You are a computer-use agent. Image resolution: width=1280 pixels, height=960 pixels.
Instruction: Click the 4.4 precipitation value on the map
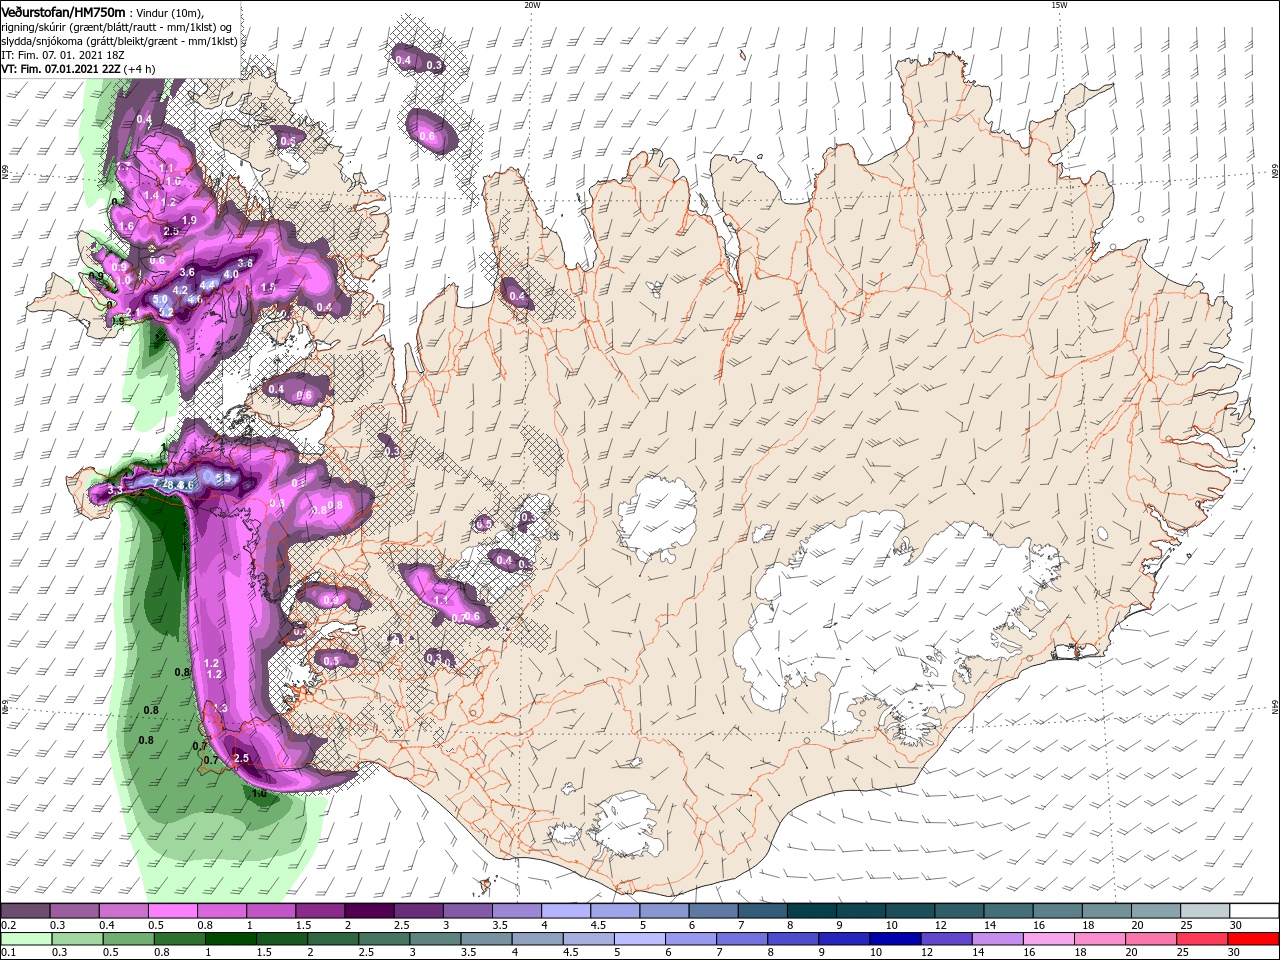click(207, 285)
